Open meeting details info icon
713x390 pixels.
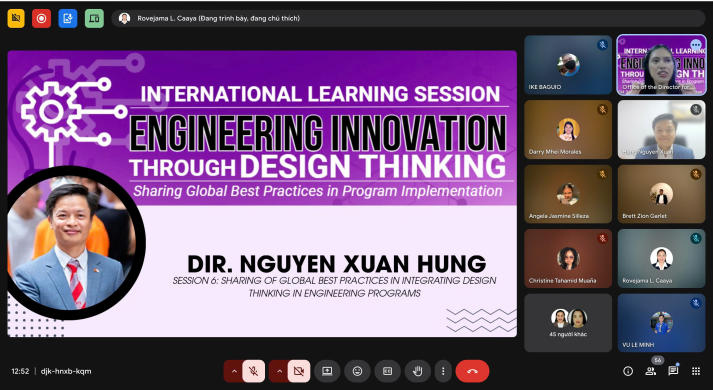628,371
